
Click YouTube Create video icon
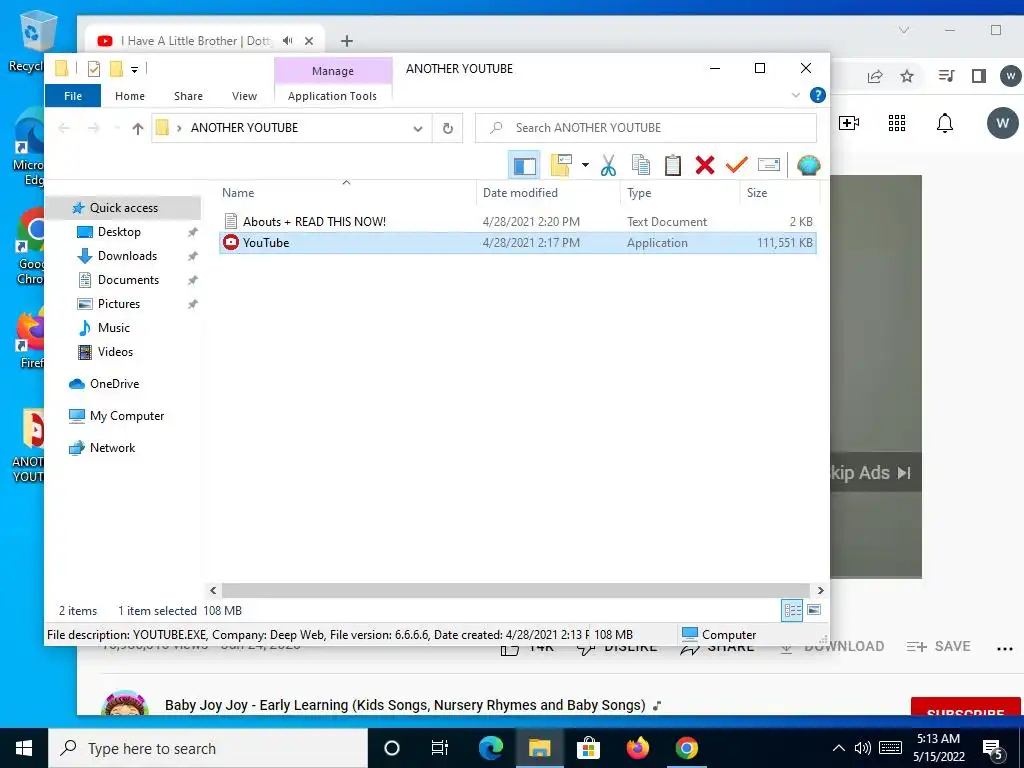click(848, 123)
